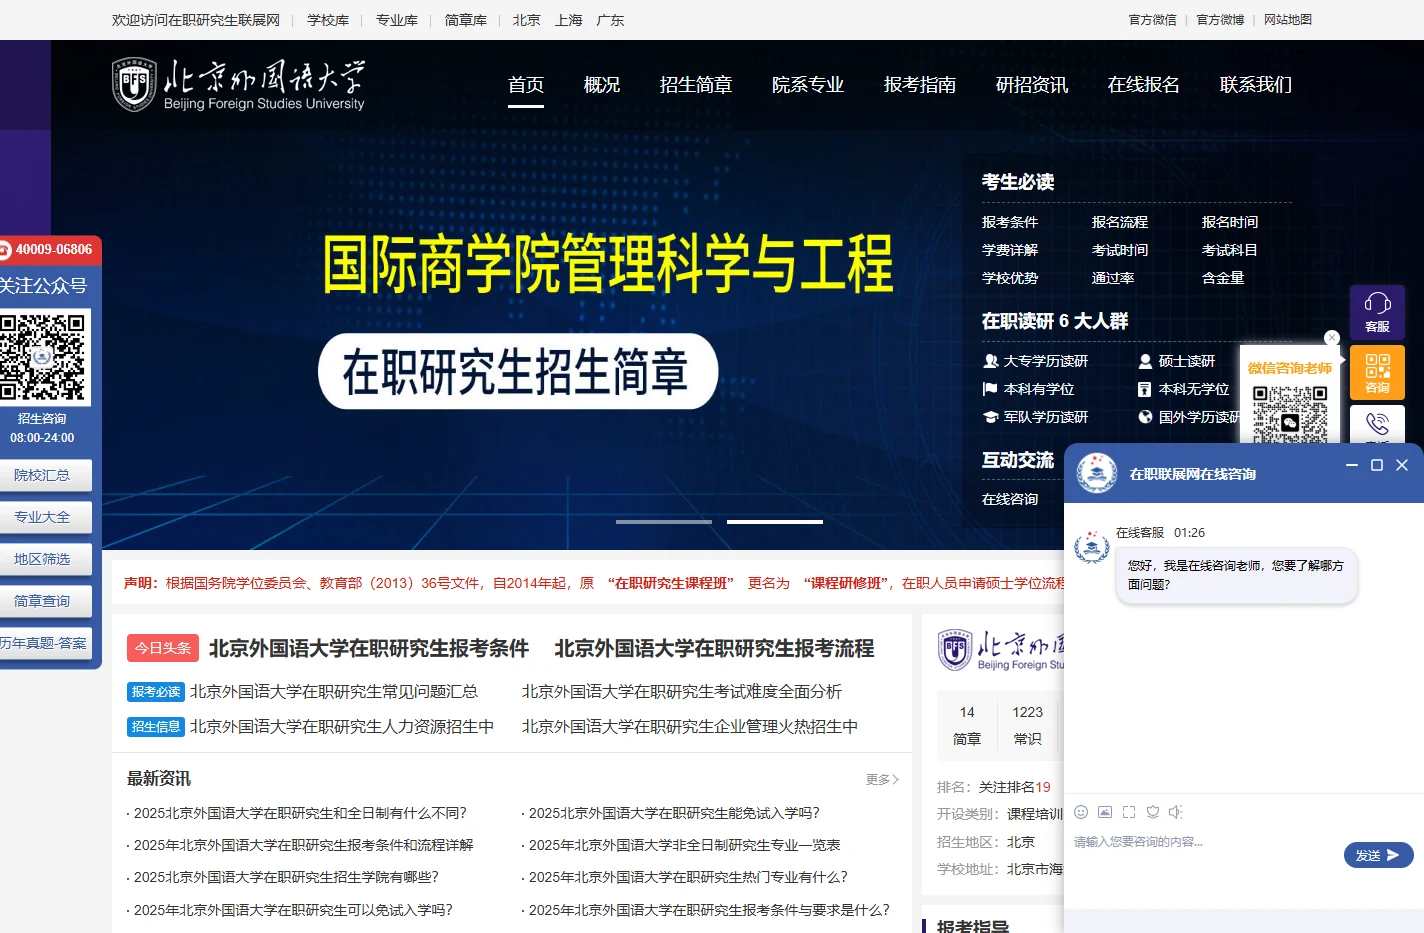
Task: Open 大专学历读研 group link
Action: click(x=1036, y=361)
